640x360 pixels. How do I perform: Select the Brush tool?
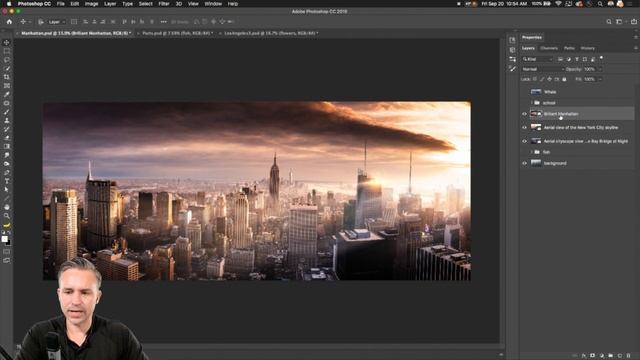(7, 112)
